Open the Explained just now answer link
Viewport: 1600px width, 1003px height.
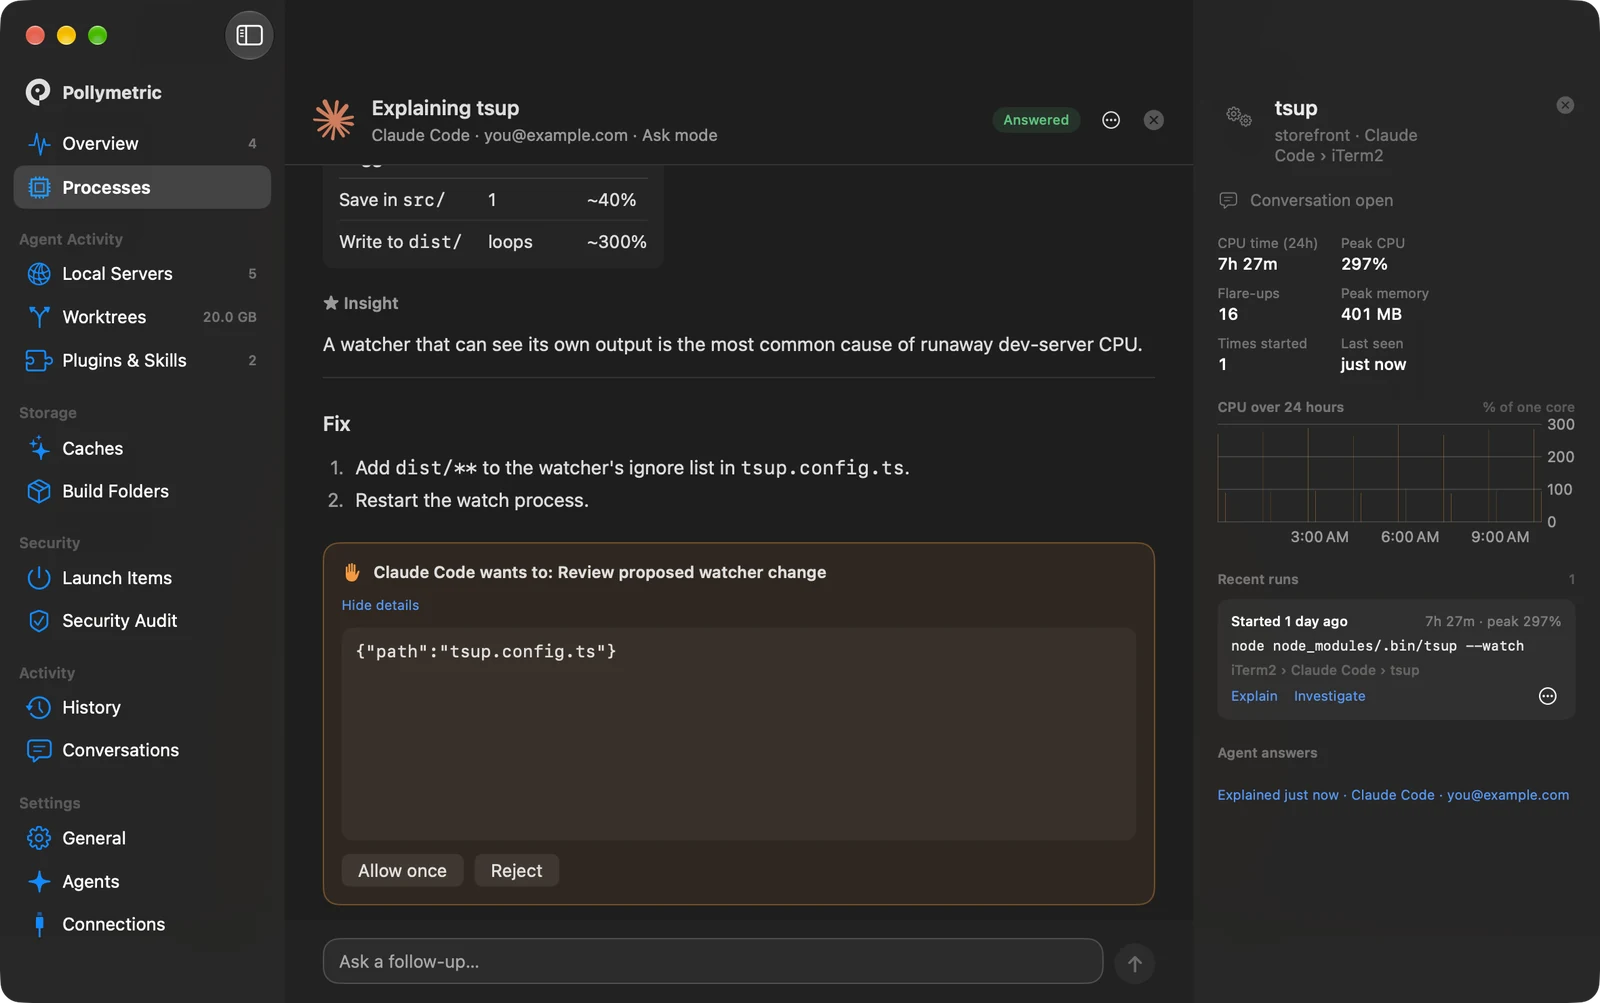(1393, 795)
